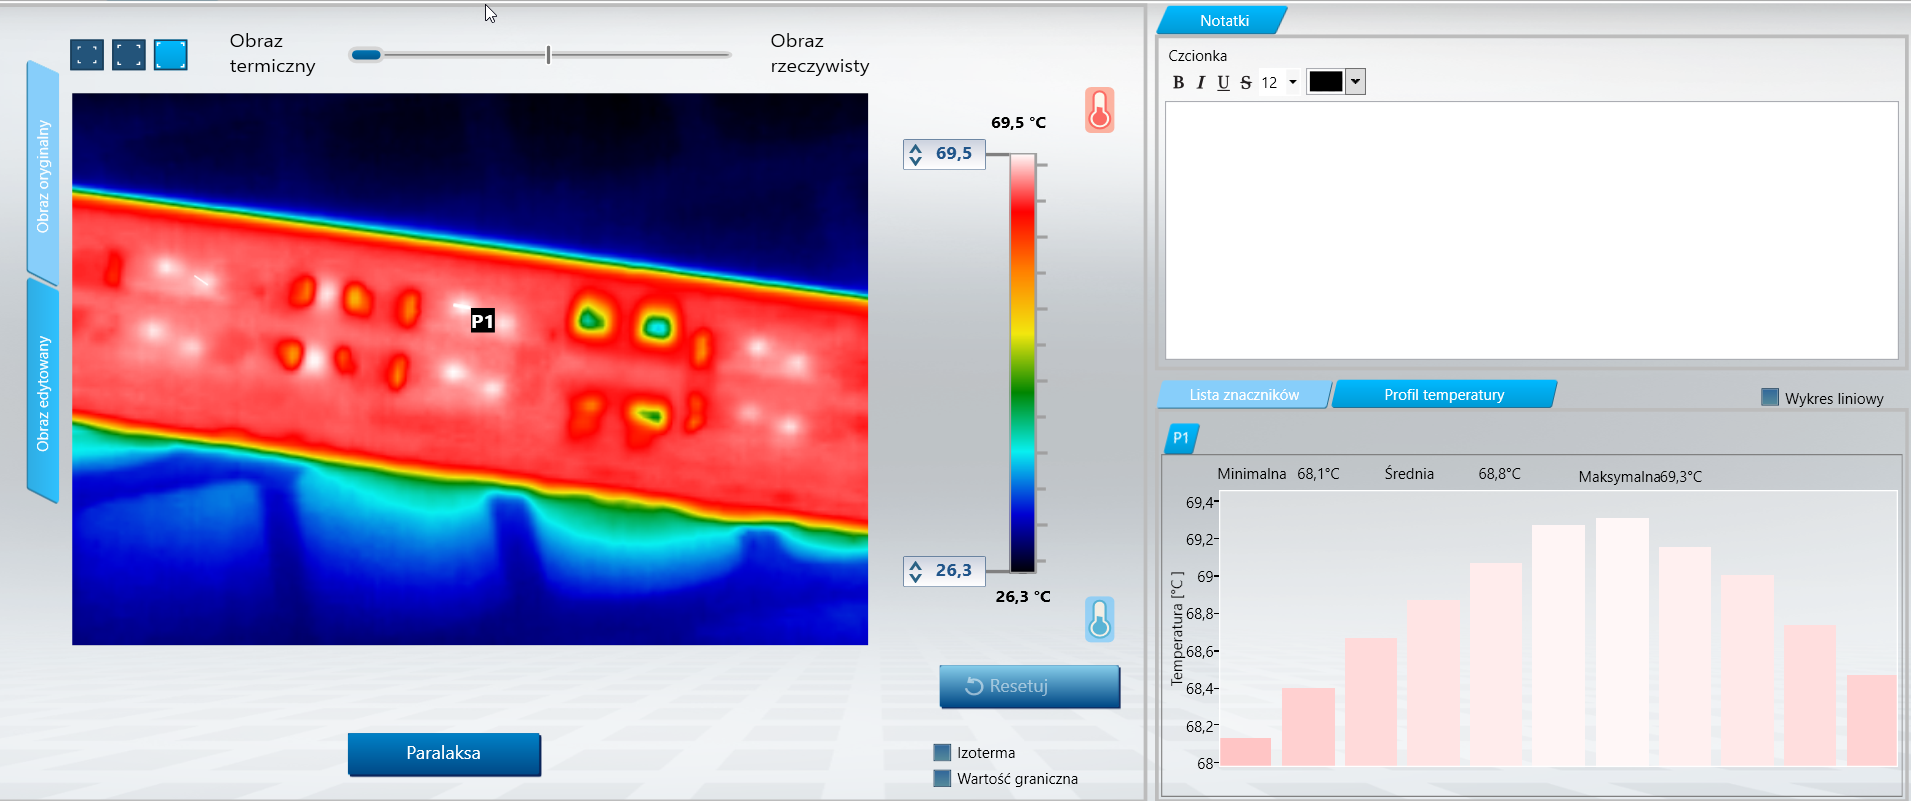Enable the Wartość graniczna checkbox
This screenshot has height=801, width=1911.
(942, 779)
